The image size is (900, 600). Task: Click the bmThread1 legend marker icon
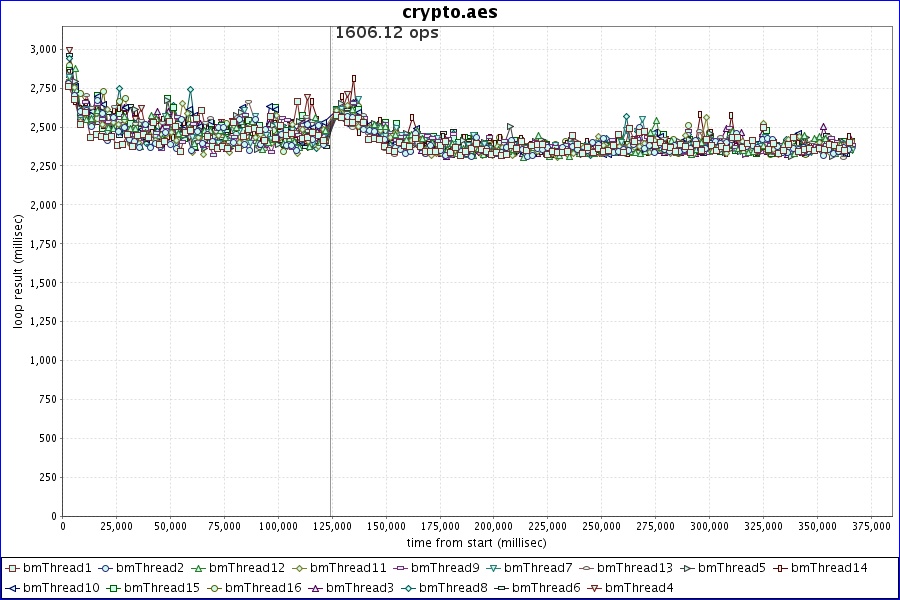[x=12, y=568]
